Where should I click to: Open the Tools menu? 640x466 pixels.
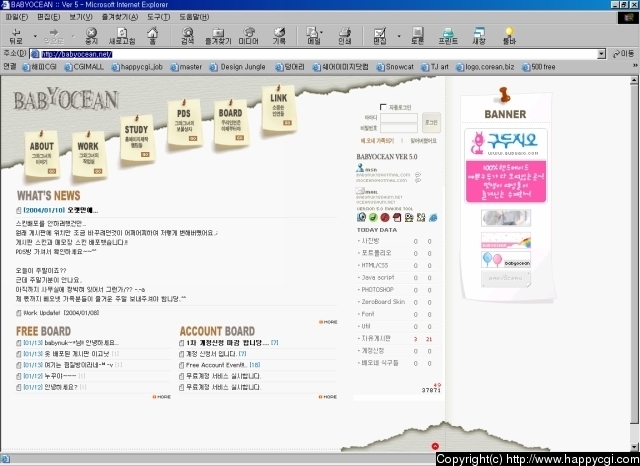click(x=158, y=17)
